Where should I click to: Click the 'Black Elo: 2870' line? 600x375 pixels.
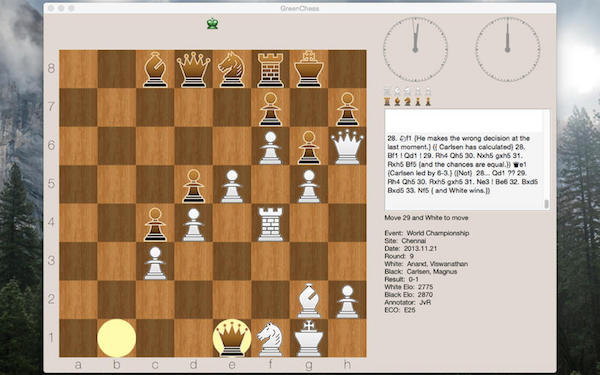coord(409,295)
